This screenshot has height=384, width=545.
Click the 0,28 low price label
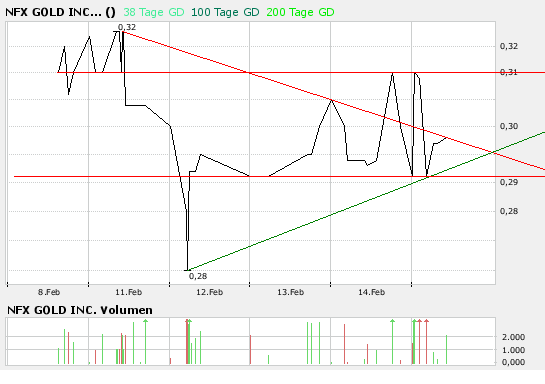click(198, 276)
